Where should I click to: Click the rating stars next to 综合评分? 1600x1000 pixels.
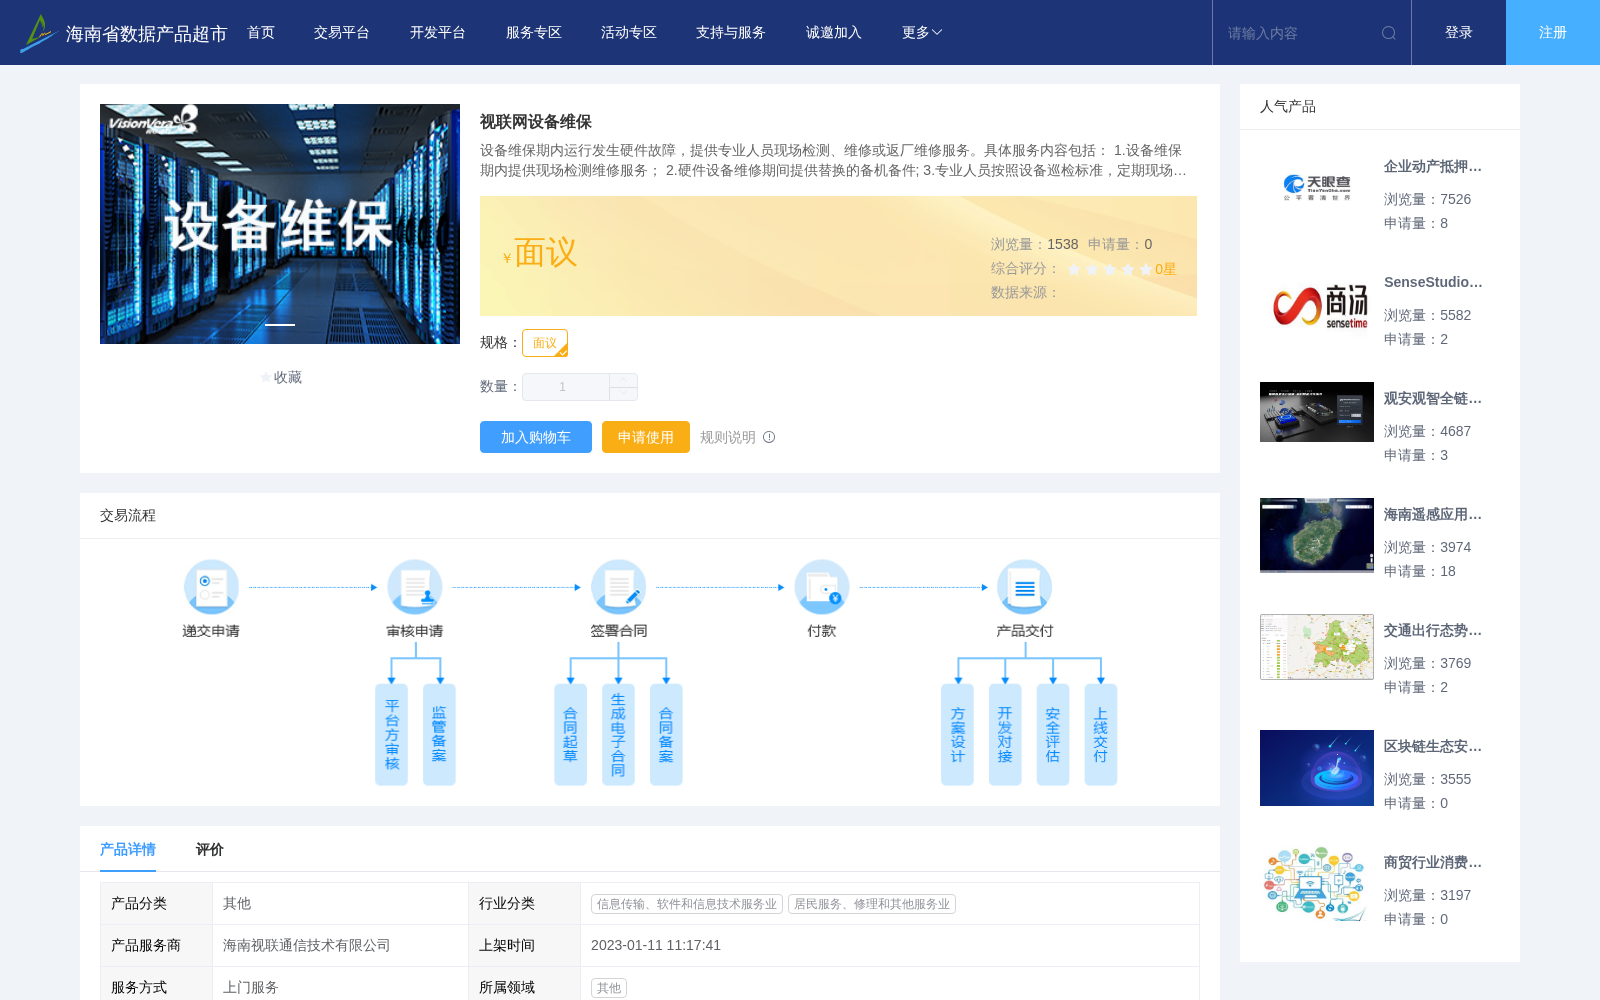pyautogui.click(x=1110, y=269)
